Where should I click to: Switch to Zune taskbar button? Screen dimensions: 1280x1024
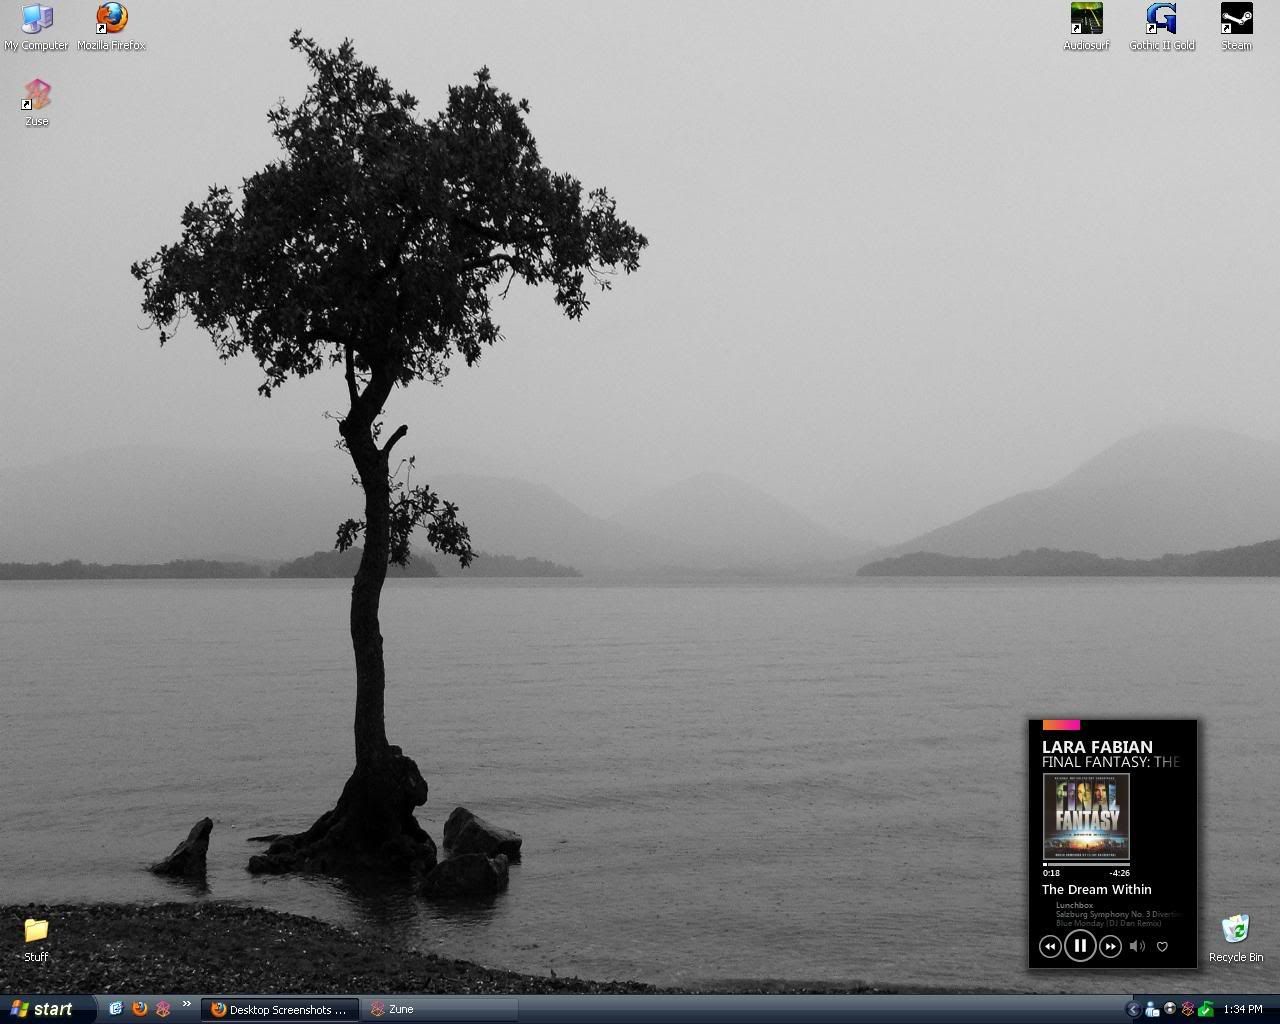[x=440, y=1009]
